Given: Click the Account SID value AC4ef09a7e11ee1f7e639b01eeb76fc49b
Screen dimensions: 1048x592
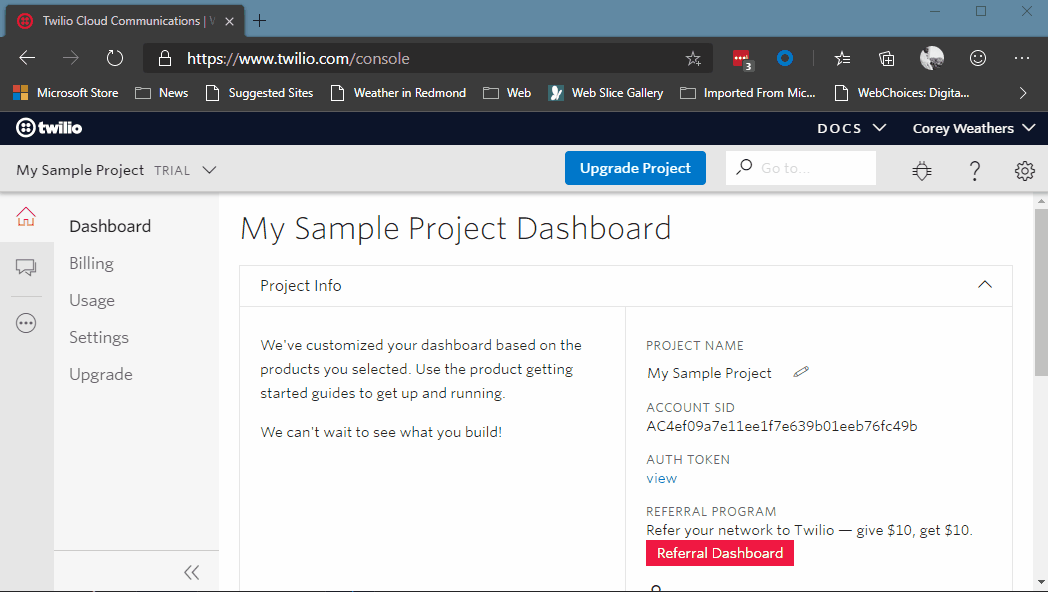Looking at the screenshot, I should click(x=781, y=426).
